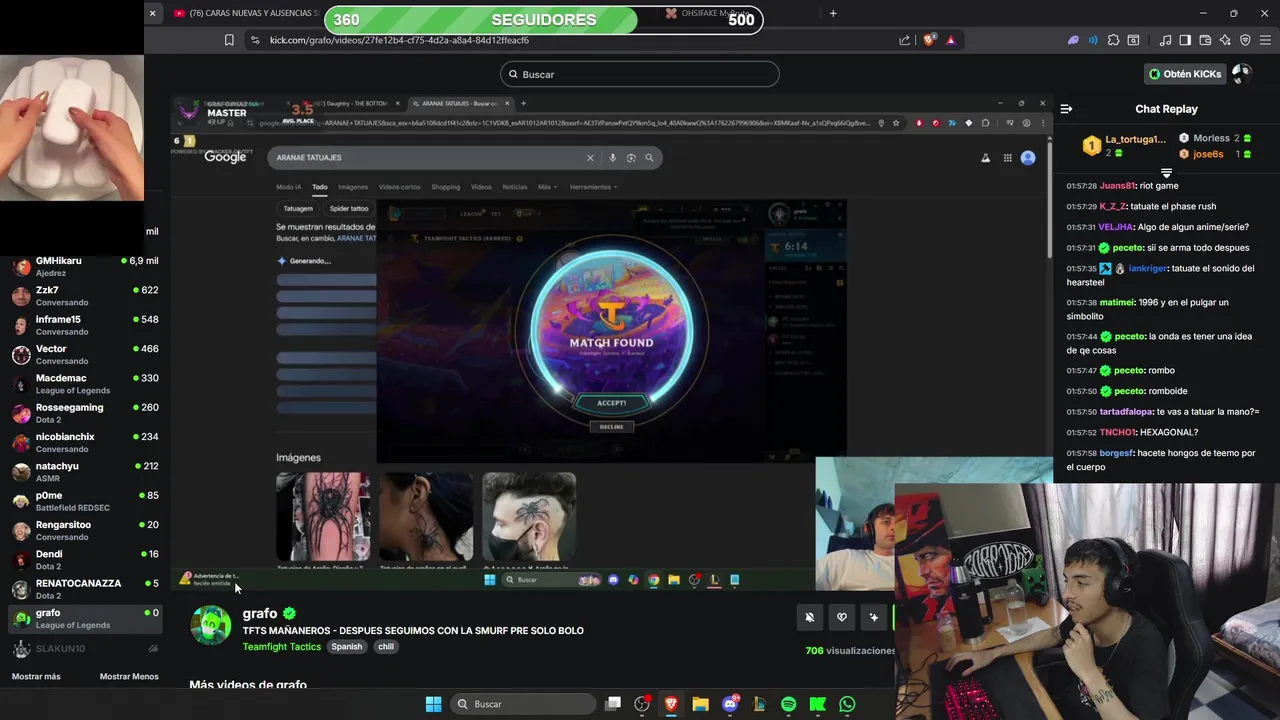
Task: Click the site info icon before URL
Action: [x=255, y=40]
